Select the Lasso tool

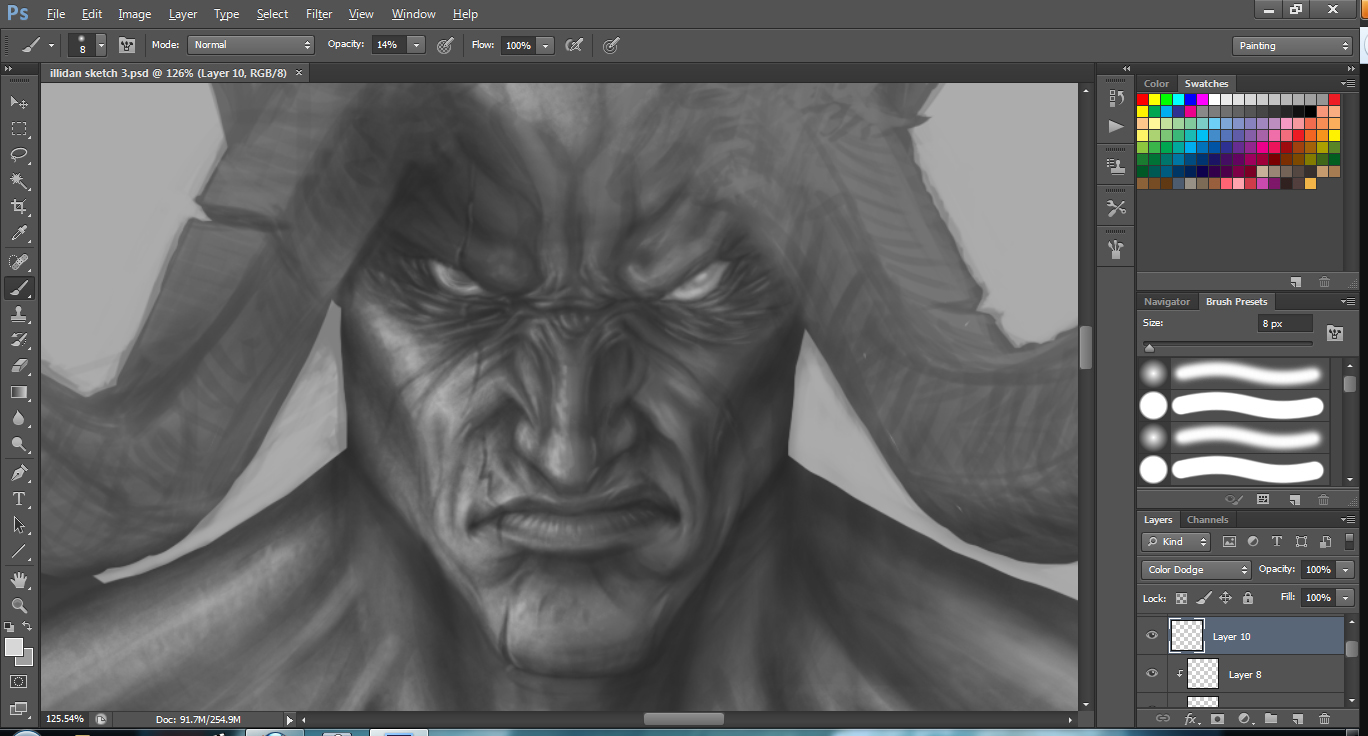[x=19, y=154]
